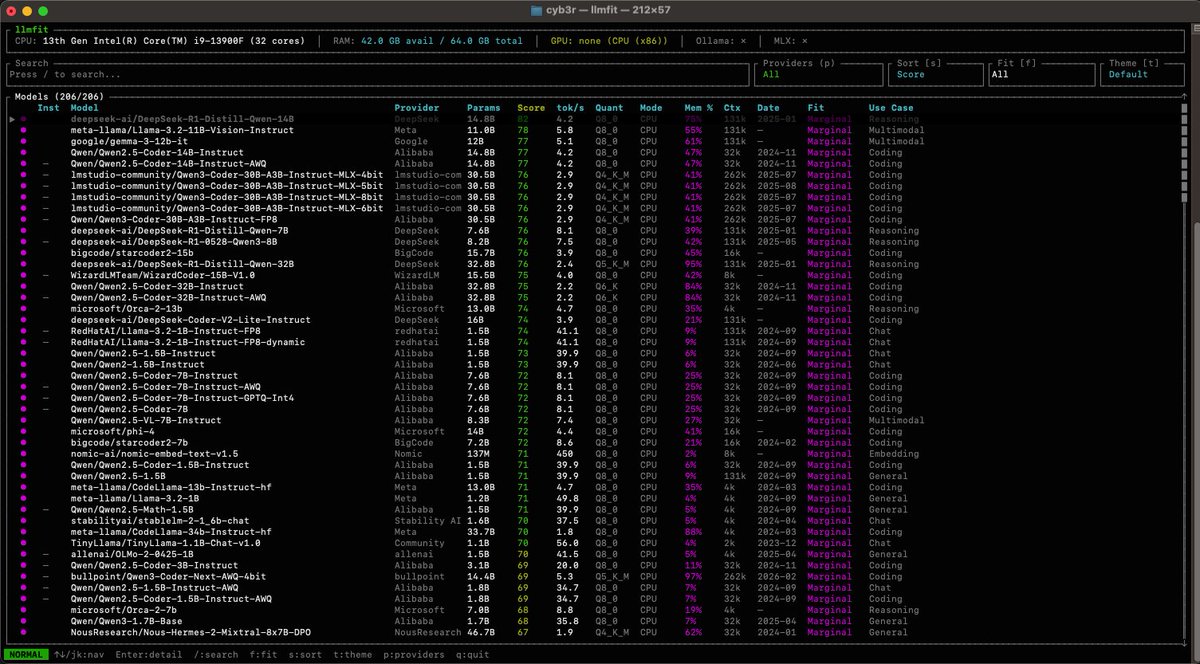Click the Inst dash for allenai/OLMo-2-0425-1B

point(46,554)
